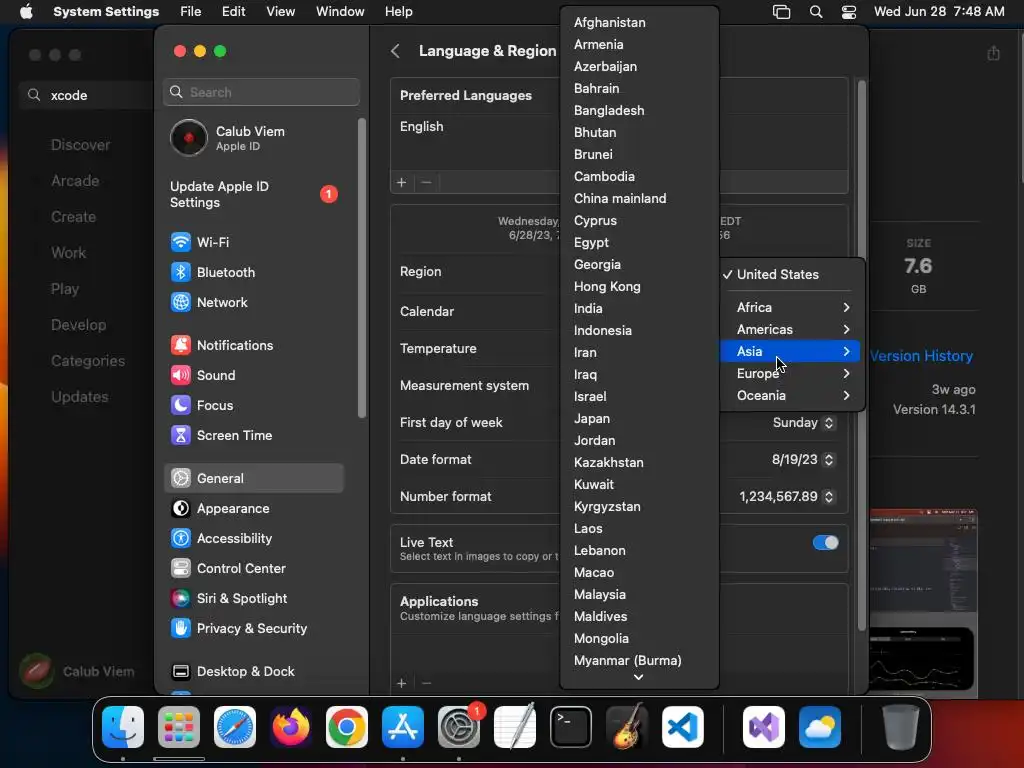Open Control Center in menu bar

point(848,12)
